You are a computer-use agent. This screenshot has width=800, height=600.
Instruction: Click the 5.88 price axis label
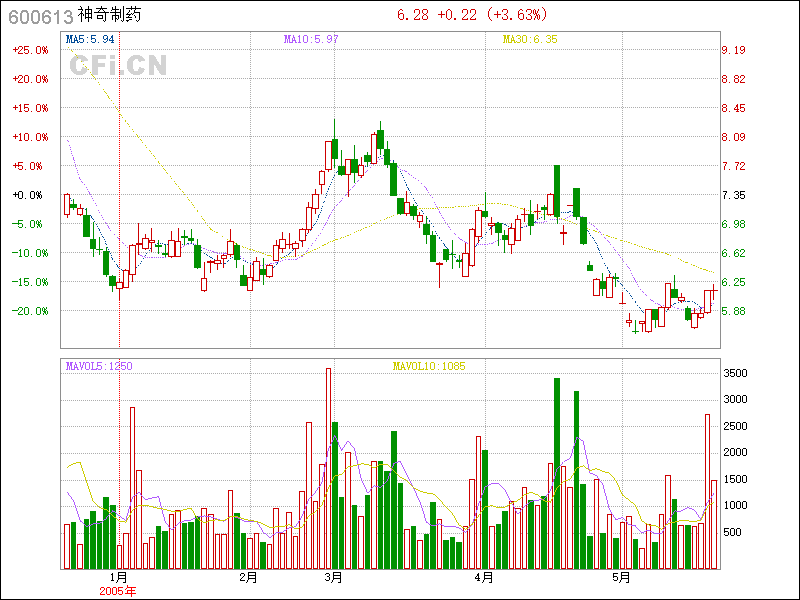point(734,311)
